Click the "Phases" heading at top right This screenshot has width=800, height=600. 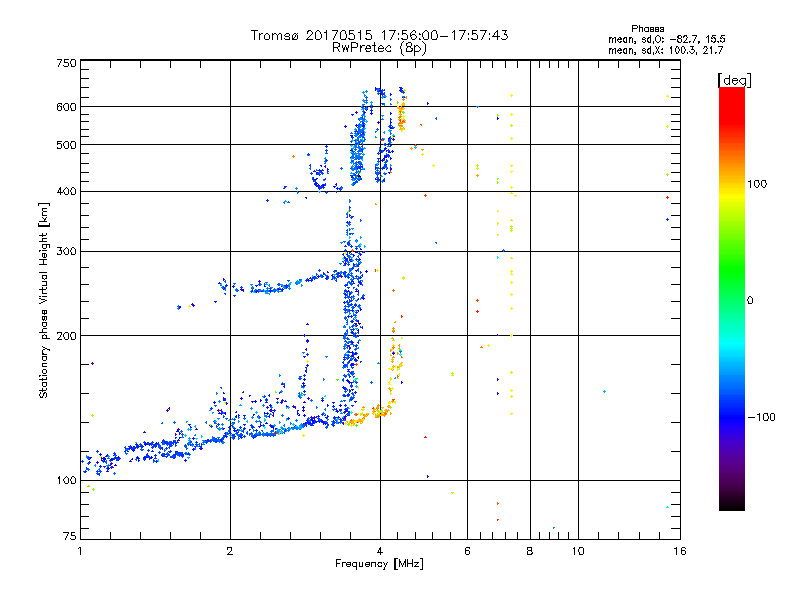click(647, 29)
